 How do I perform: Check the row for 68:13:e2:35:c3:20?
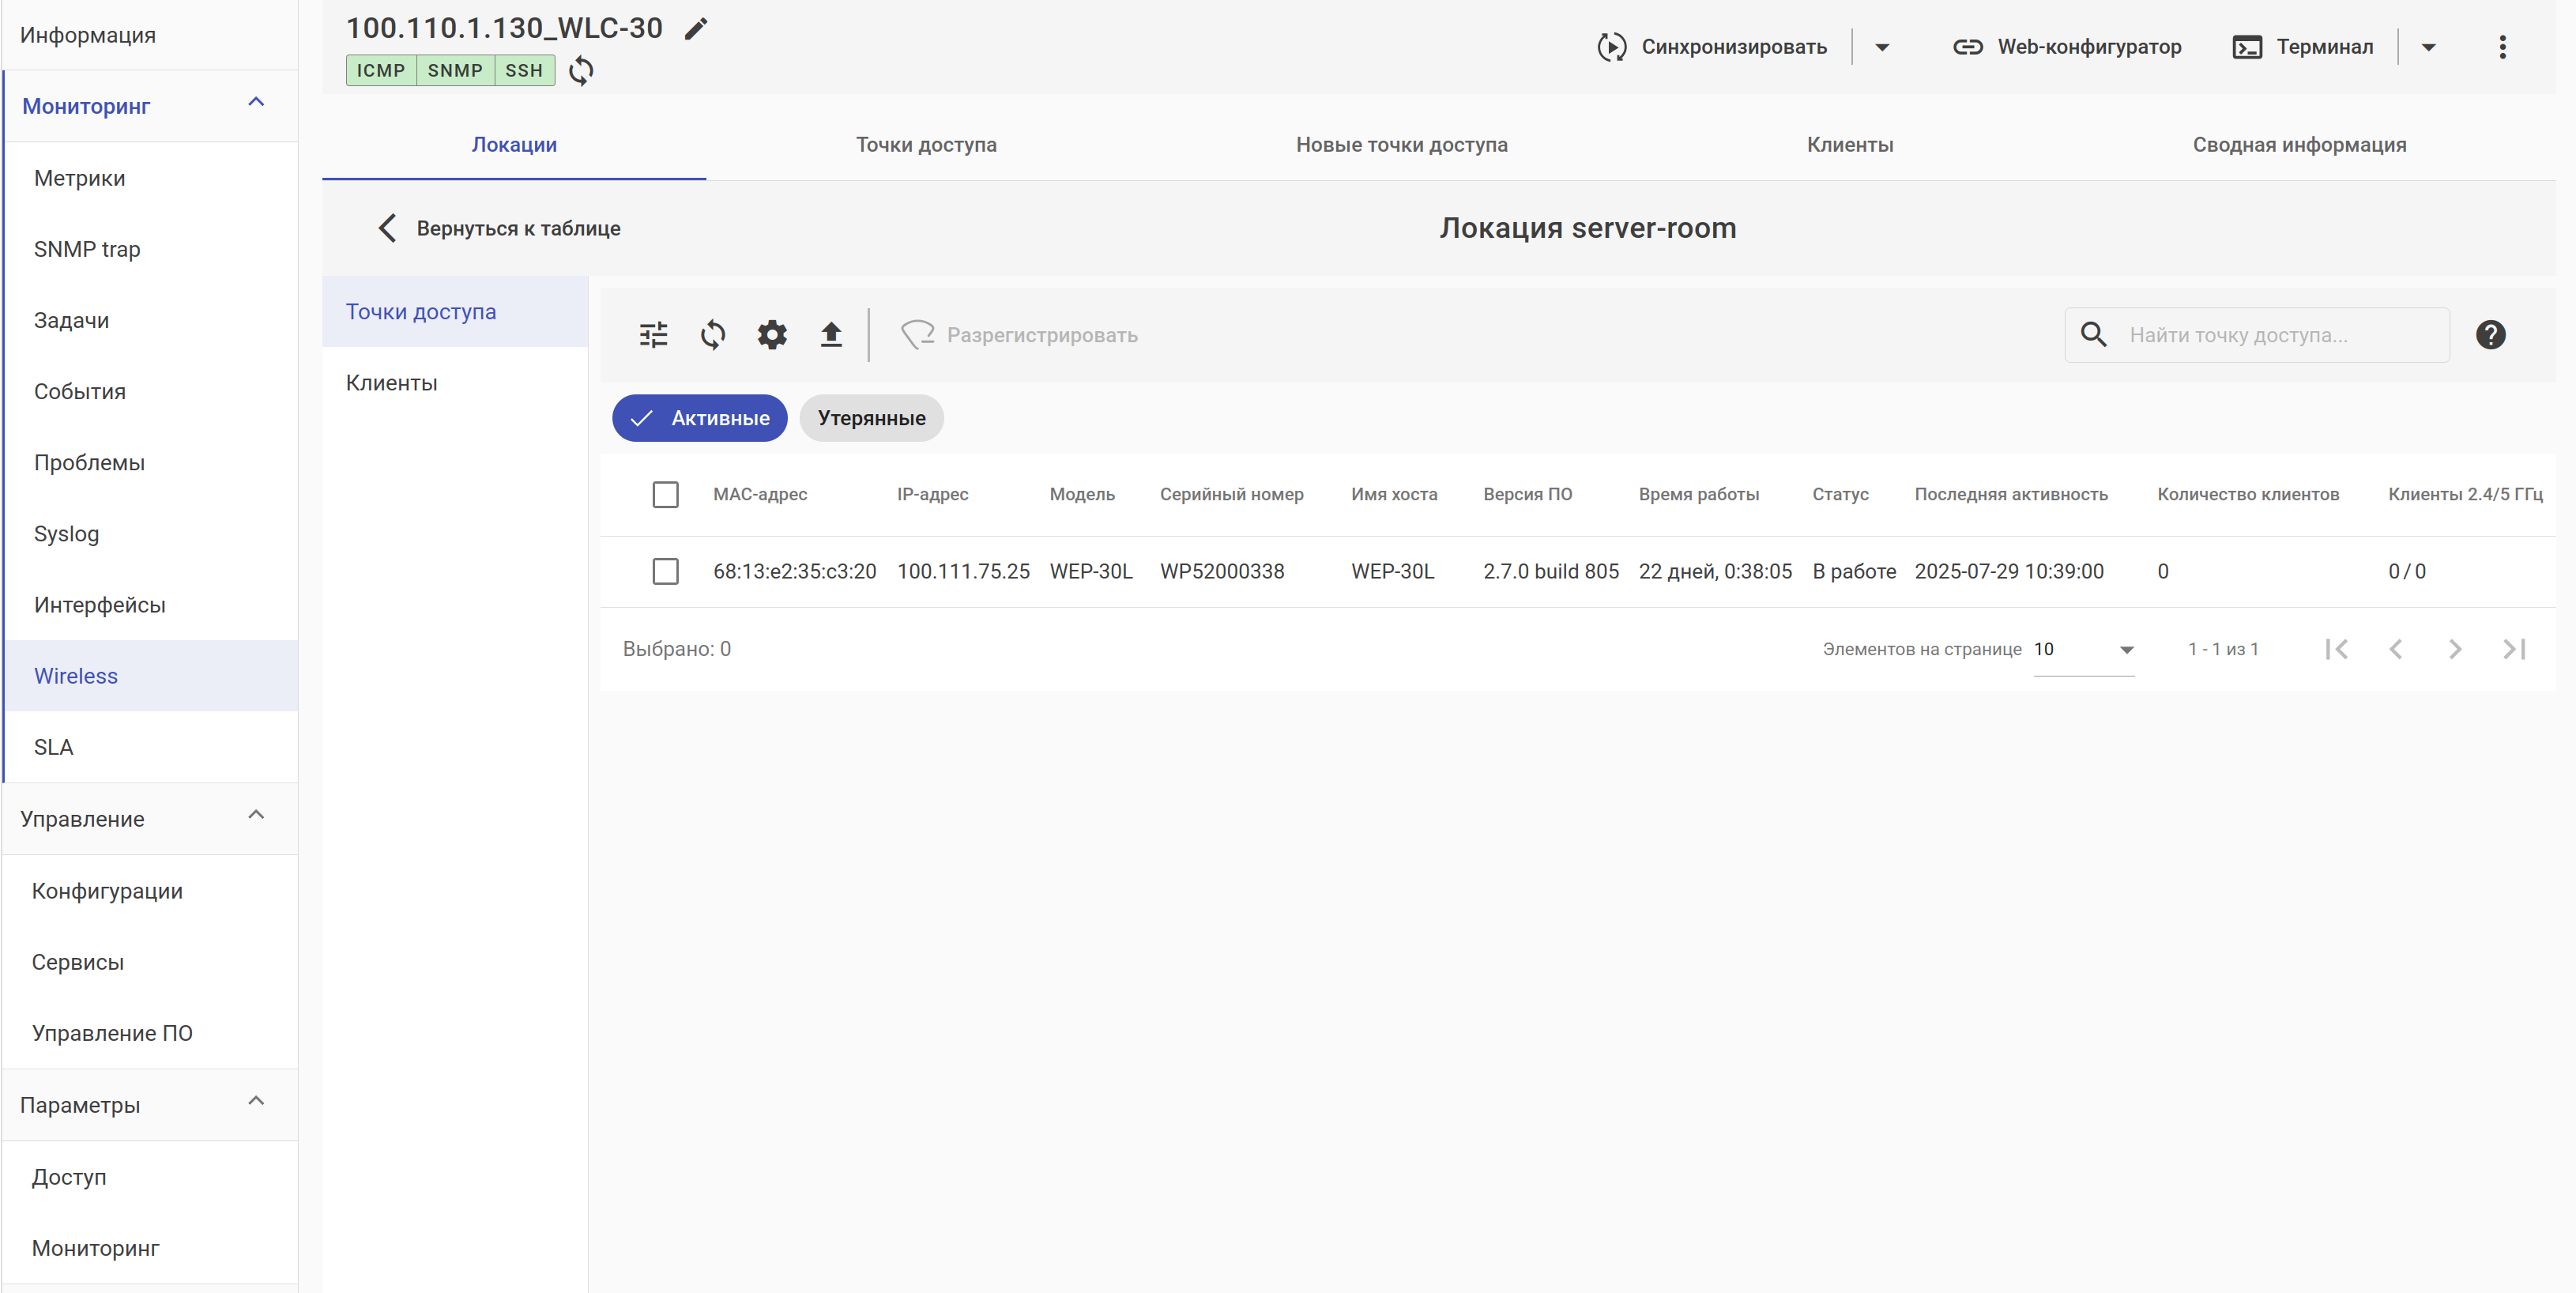(x=665, y=572)
